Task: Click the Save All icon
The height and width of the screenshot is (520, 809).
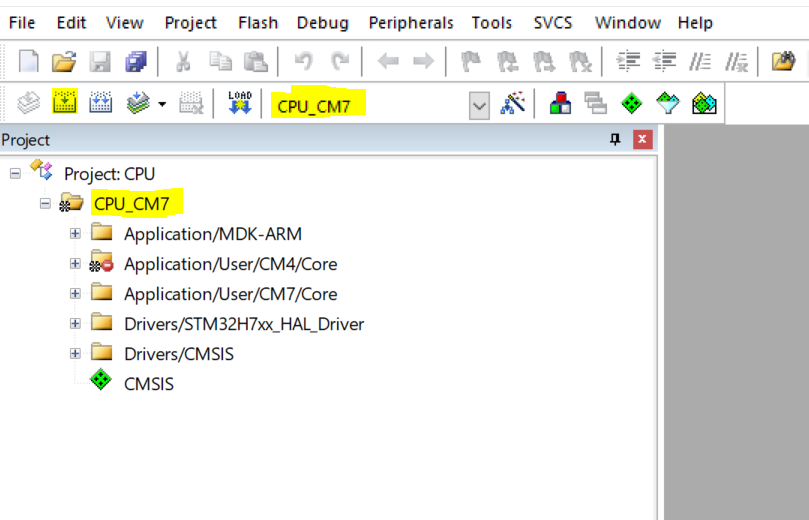Action: coord(136,61)
